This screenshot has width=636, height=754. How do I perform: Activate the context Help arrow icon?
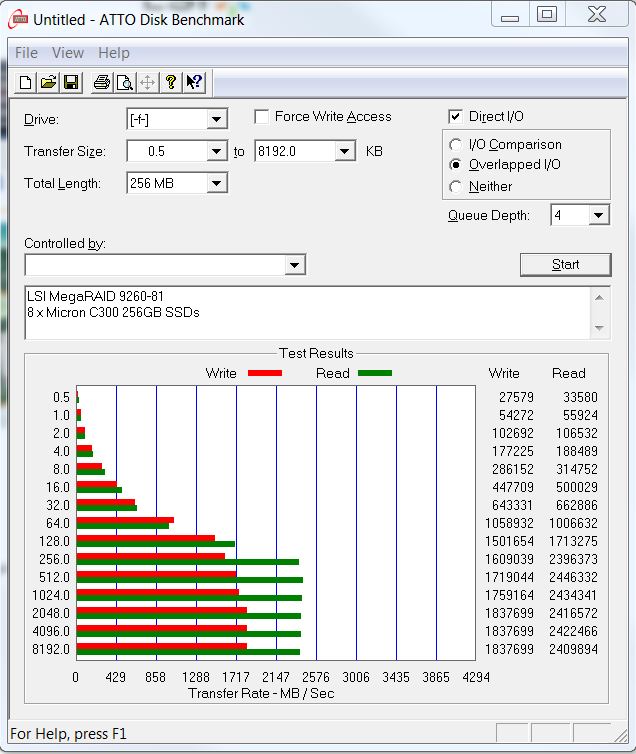194,83
